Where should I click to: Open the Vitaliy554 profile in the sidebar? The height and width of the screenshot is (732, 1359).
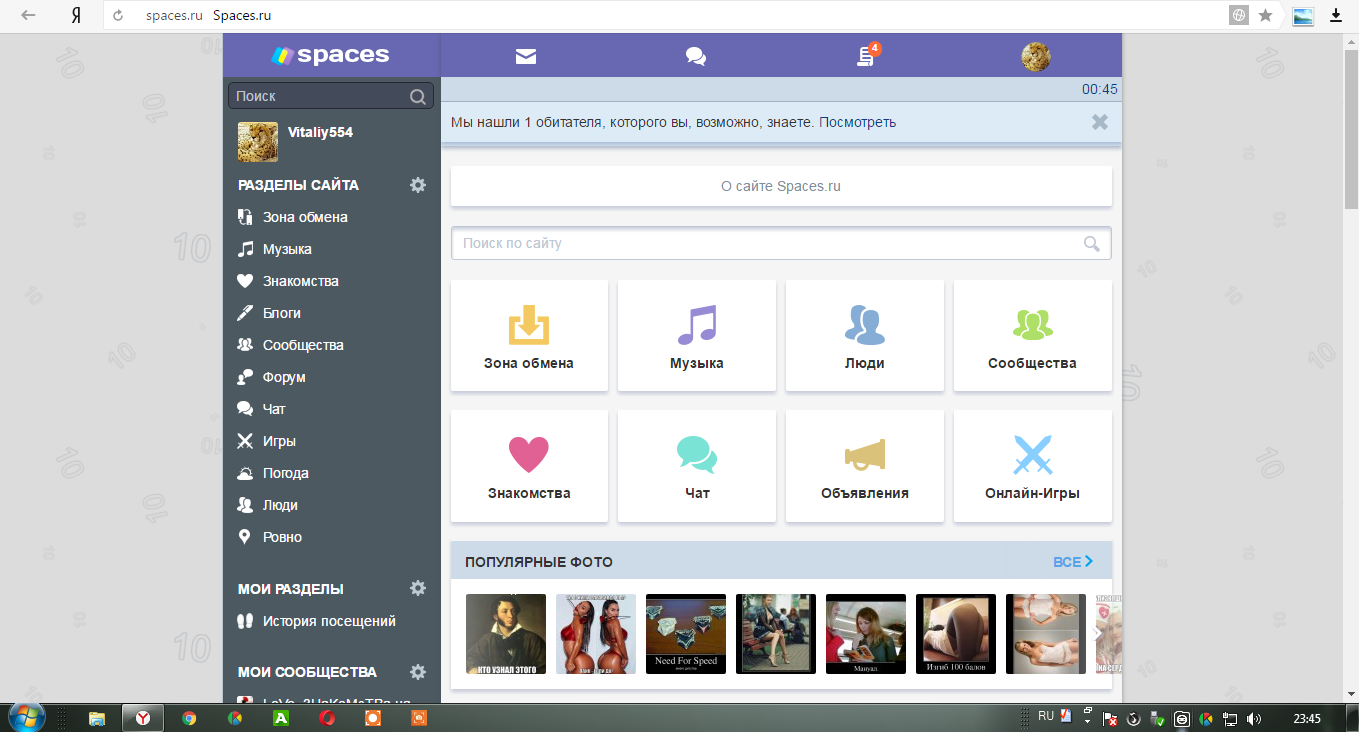coord(320,132)
